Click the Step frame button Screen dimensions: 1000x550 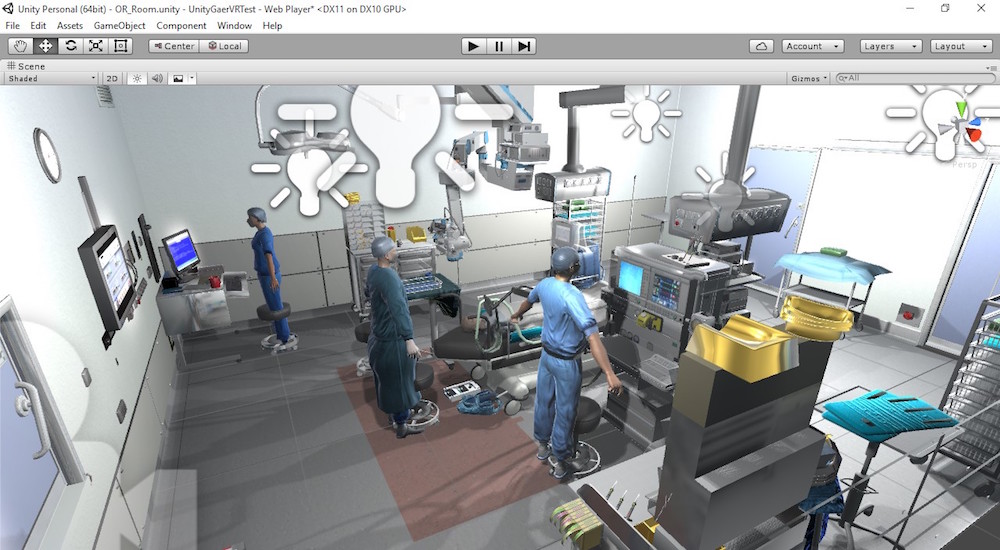coord(524,46)
